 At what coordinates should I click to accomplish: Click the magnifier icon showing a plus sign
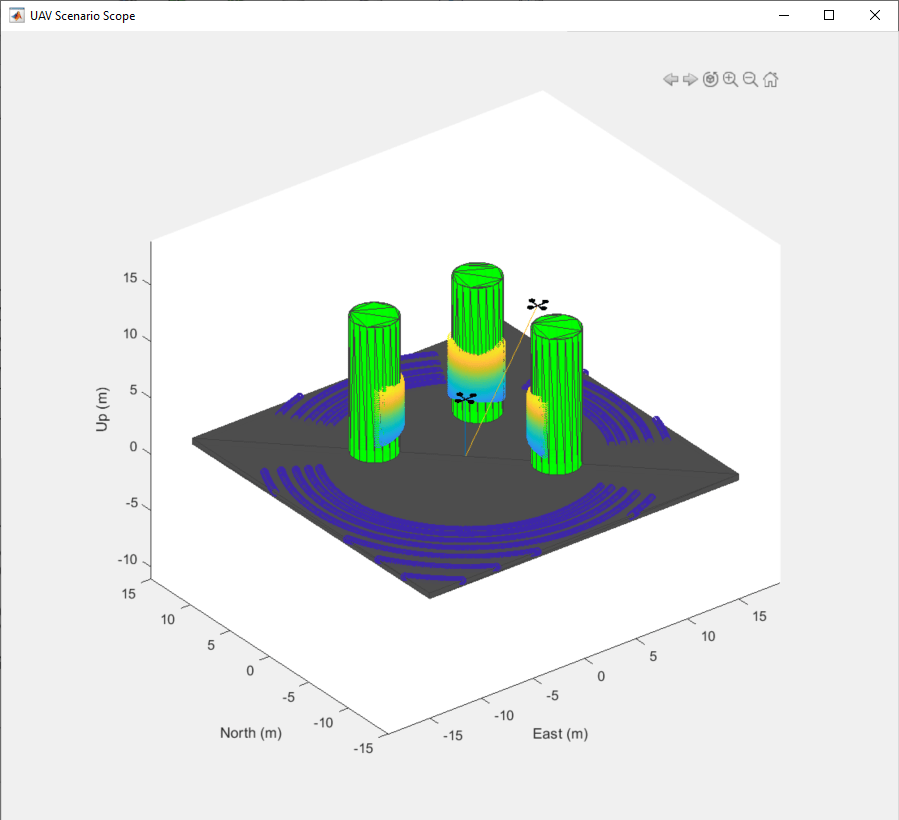point(730,79)
